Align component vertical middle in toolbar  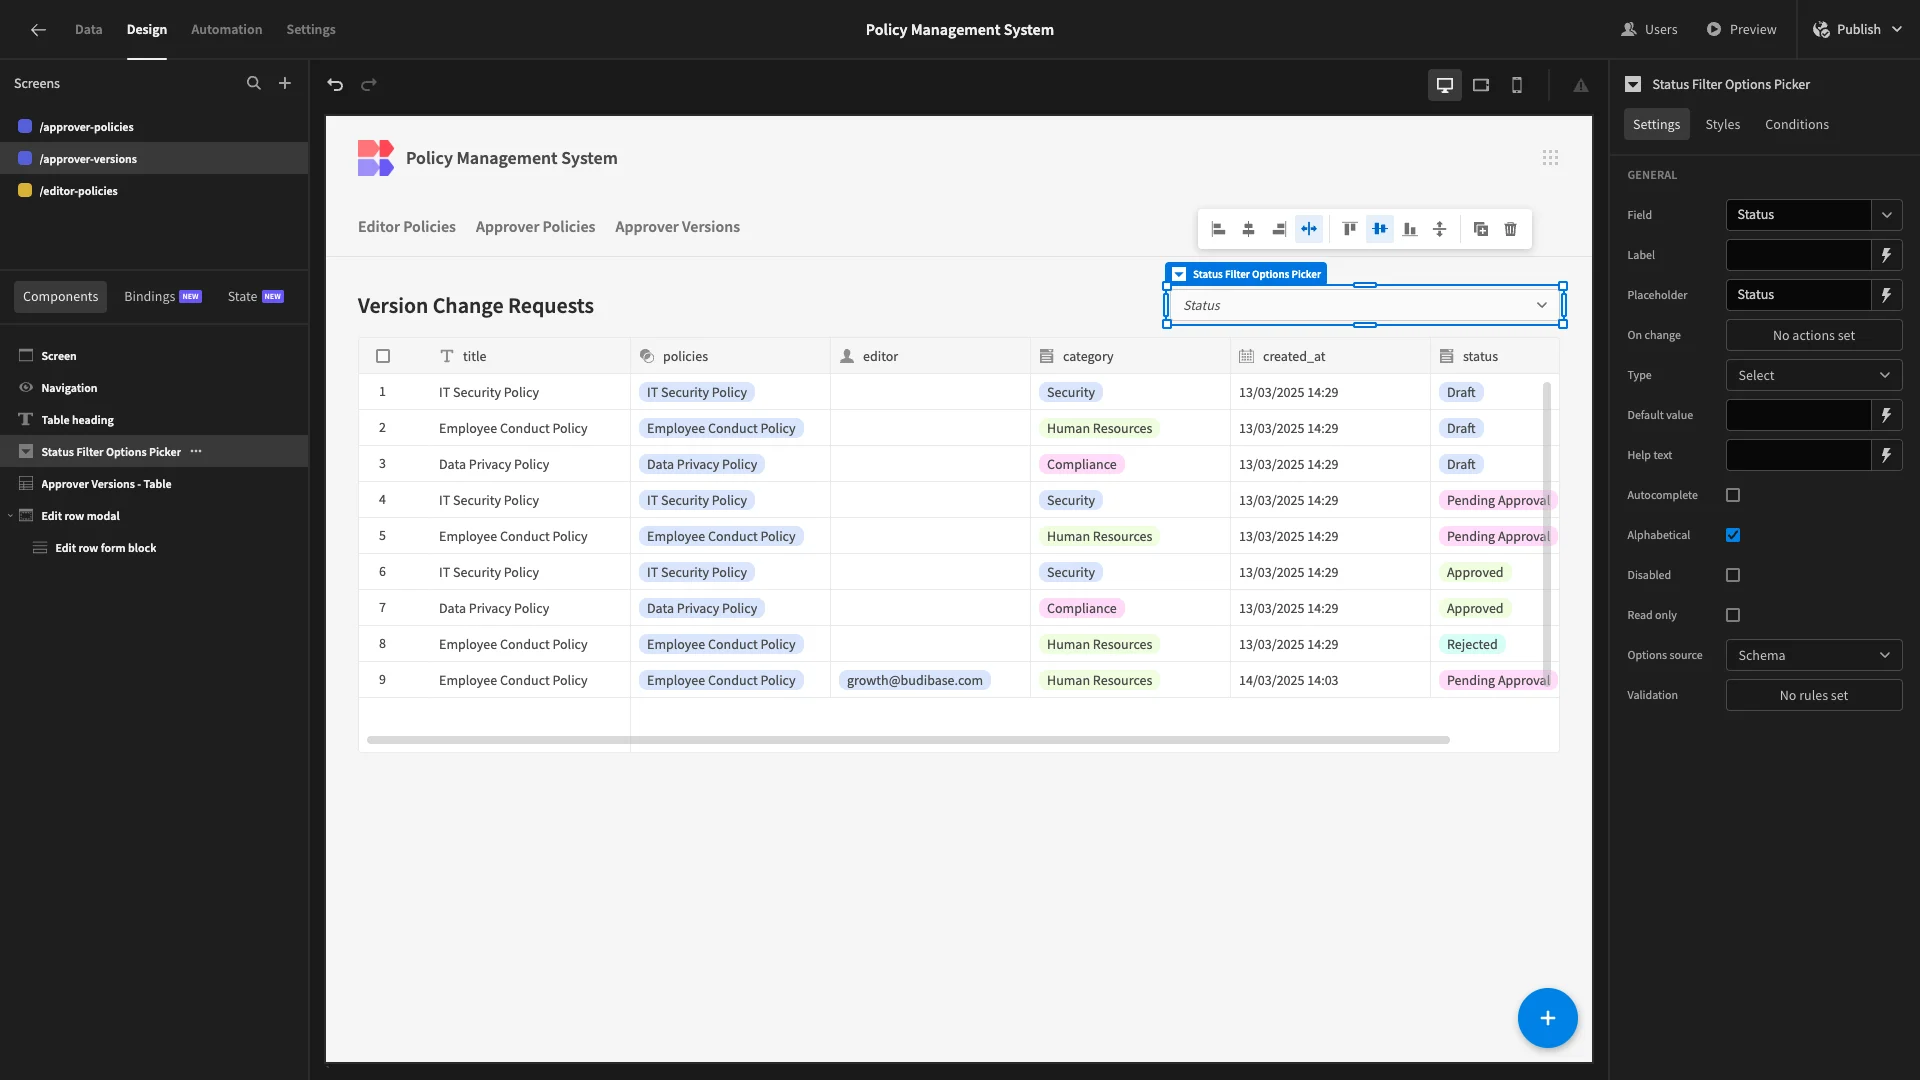click(1380, 229)
